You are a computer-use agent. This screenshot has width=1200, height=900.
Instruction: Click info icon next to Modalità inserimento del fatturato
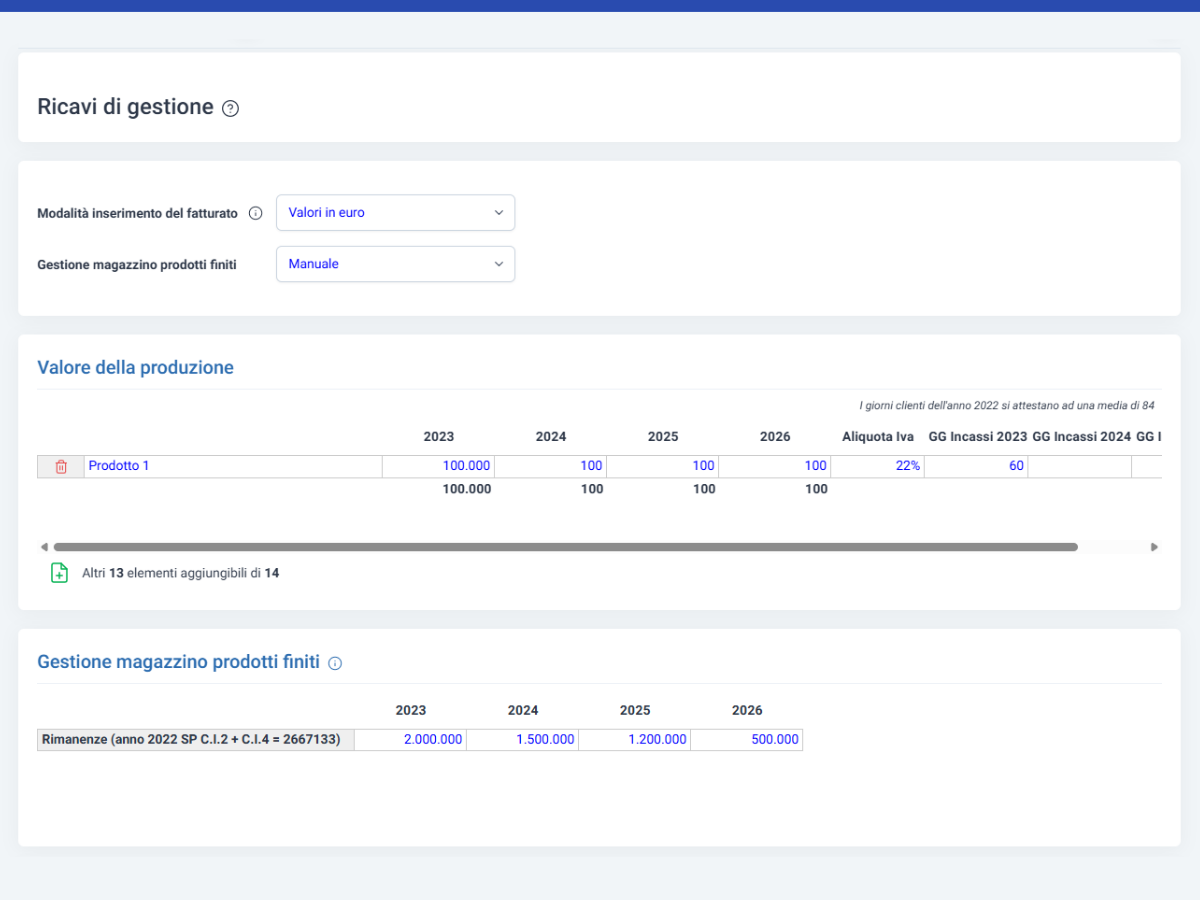point(255,213)
